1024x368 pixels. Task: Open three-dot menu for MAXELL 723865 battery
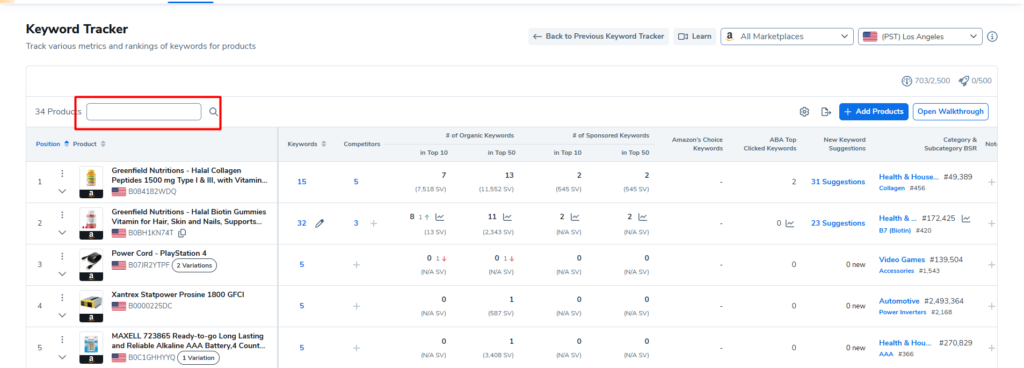tap(62, 339)
